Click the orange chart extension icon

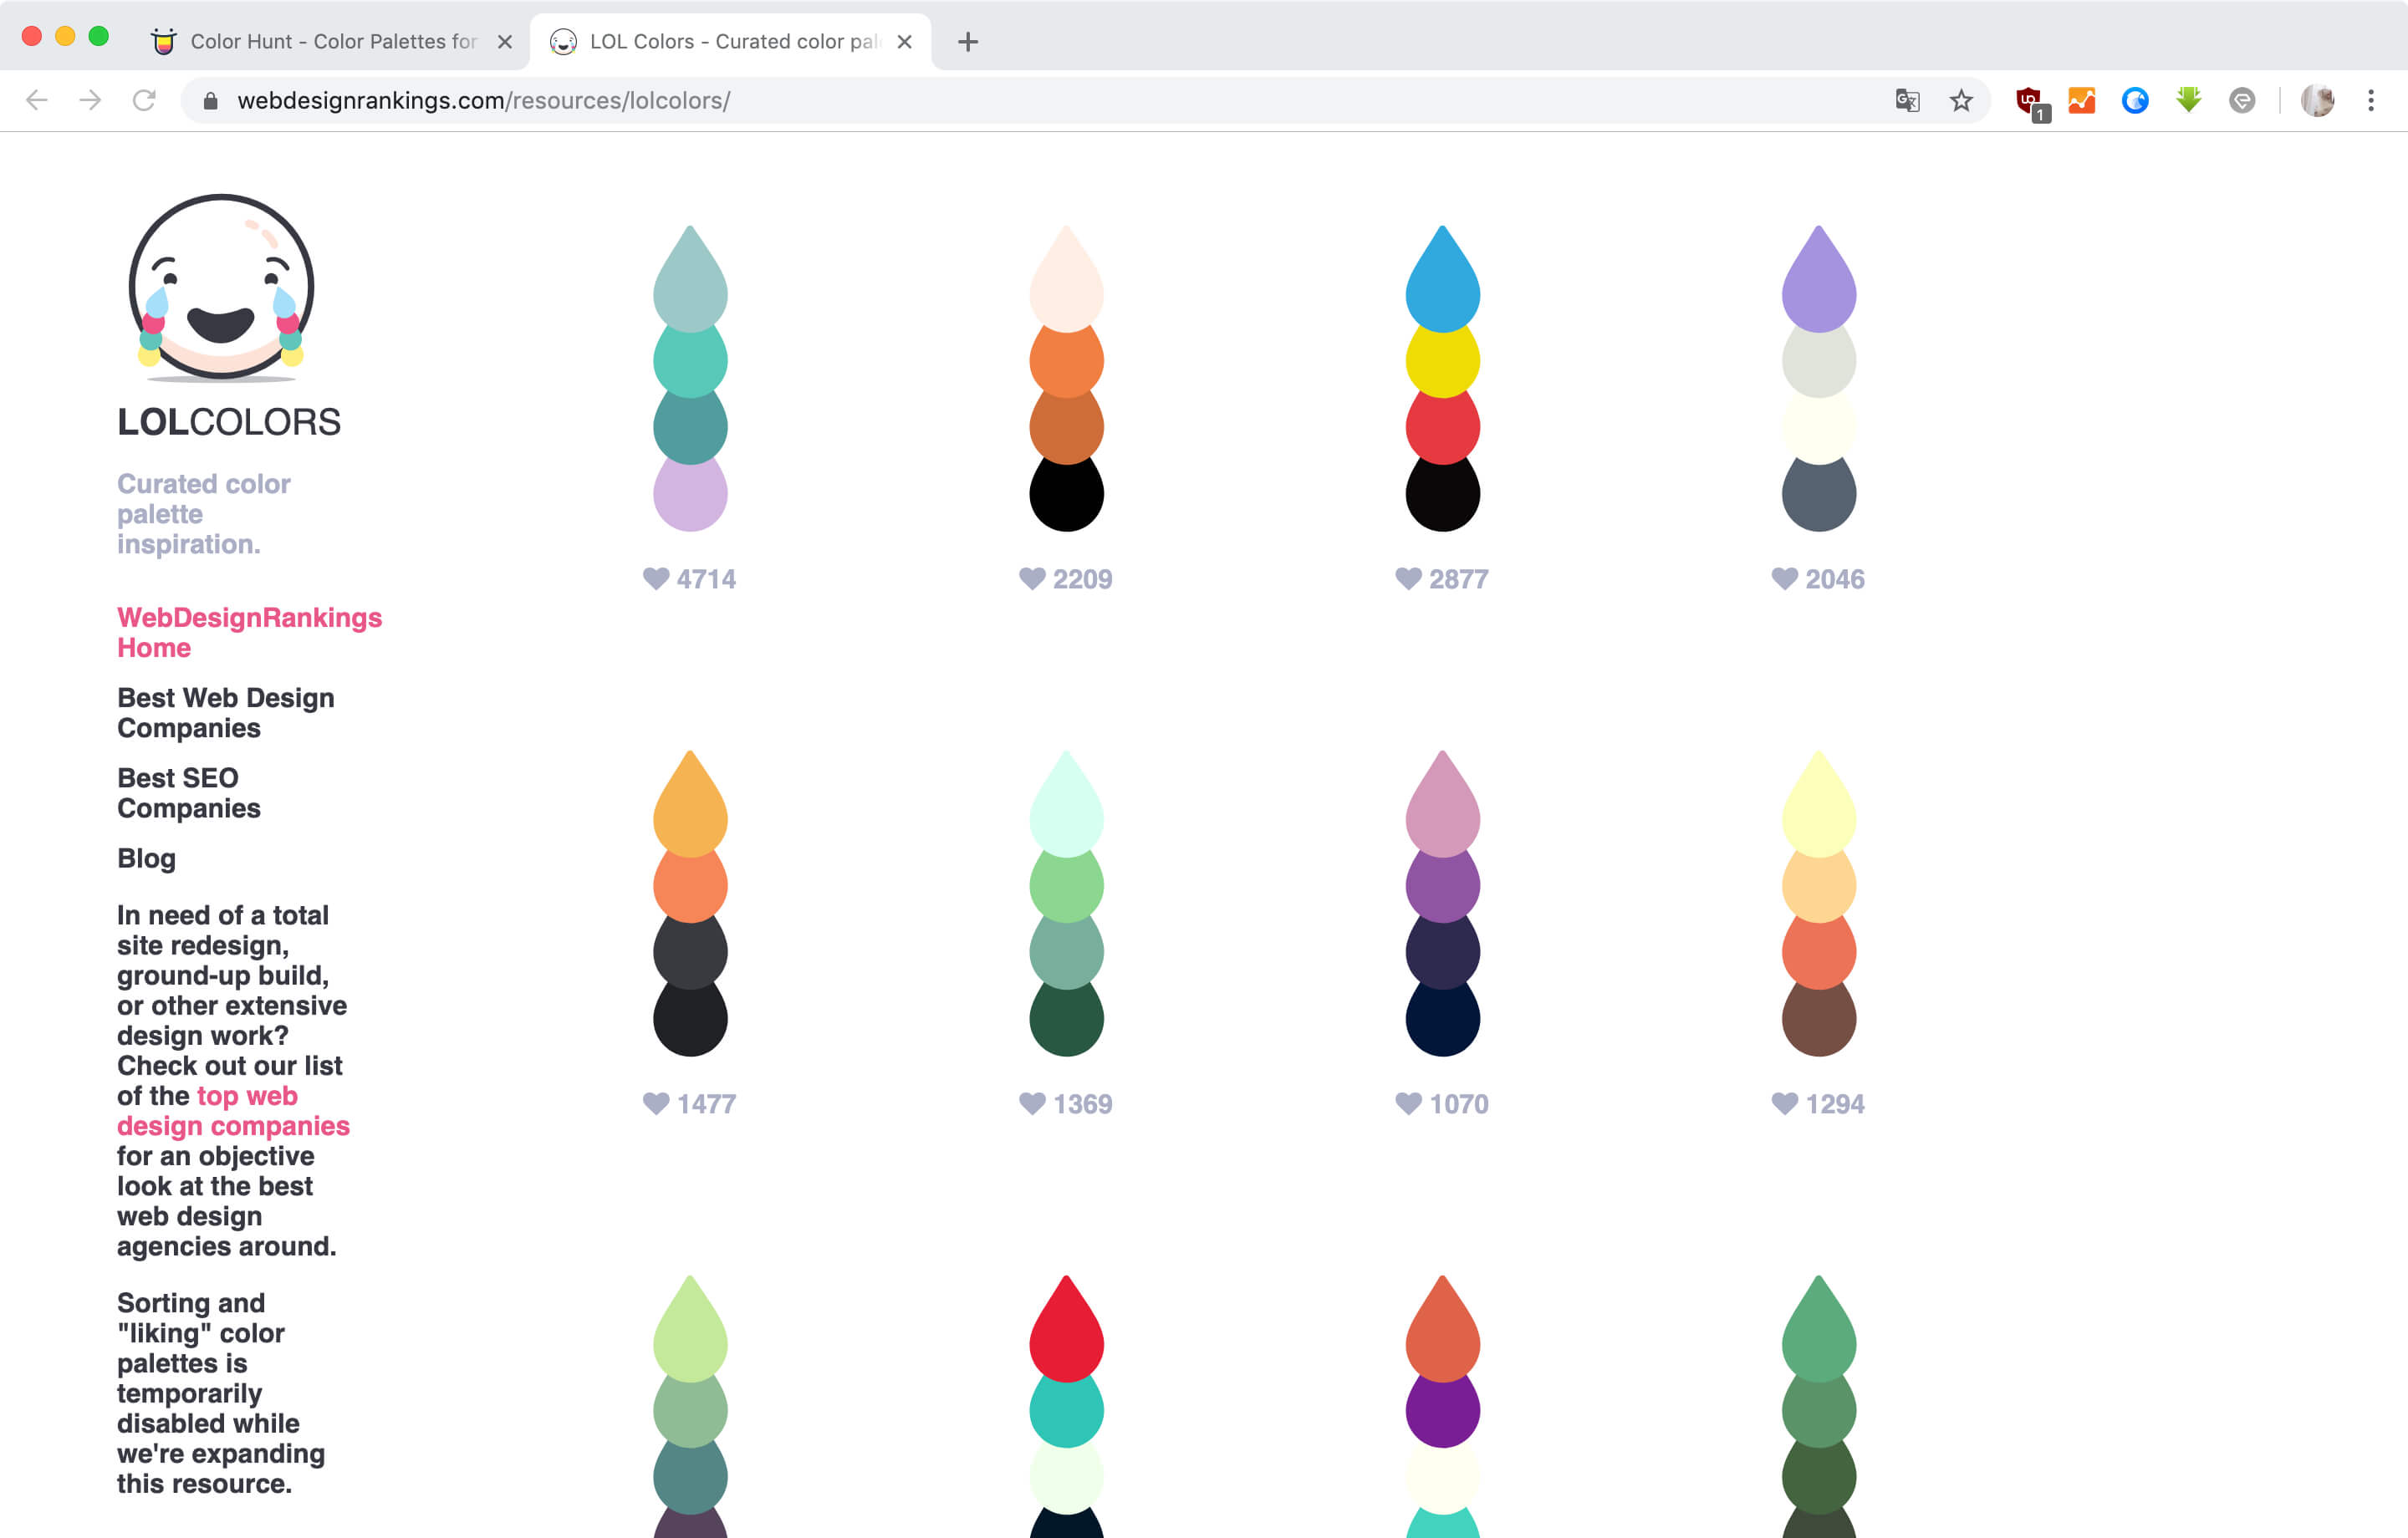2082,100
